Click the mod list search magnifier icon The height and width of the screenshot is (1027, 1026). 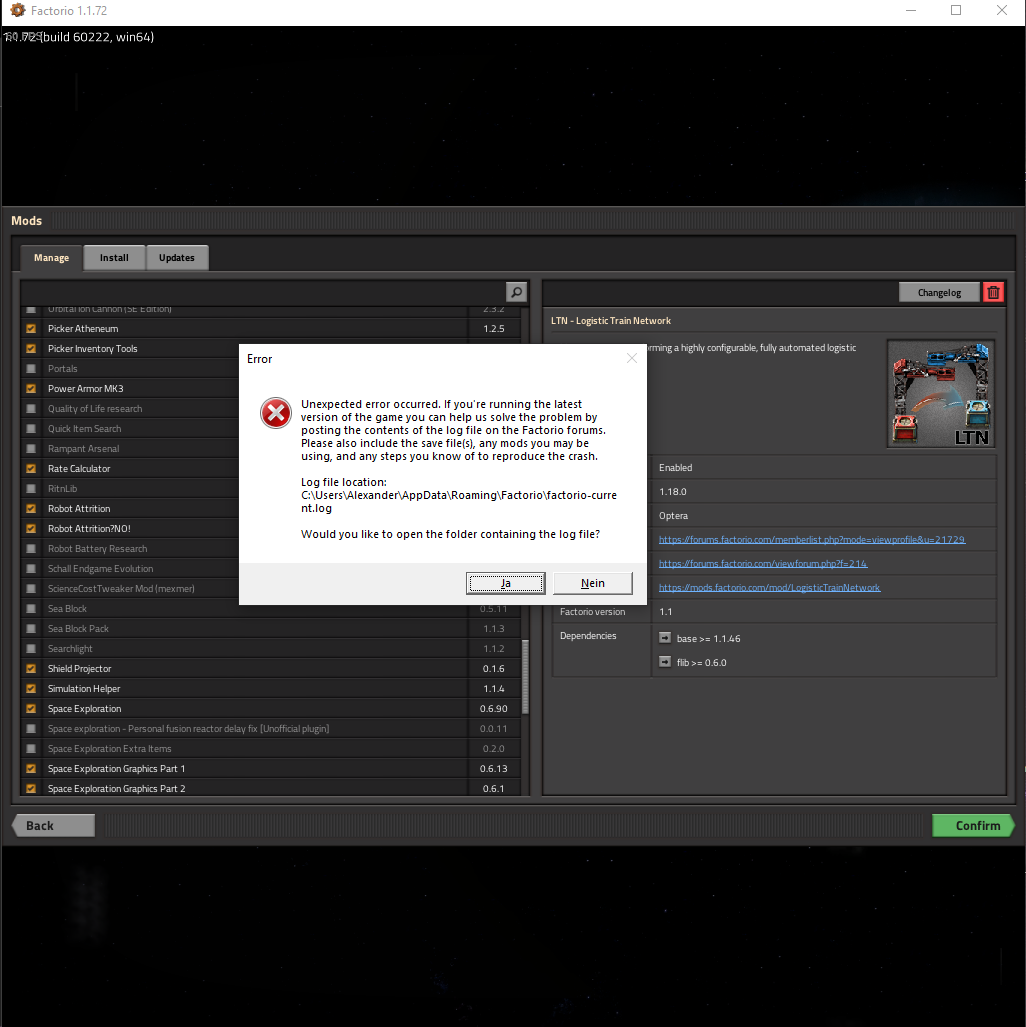tap(516, 292)
